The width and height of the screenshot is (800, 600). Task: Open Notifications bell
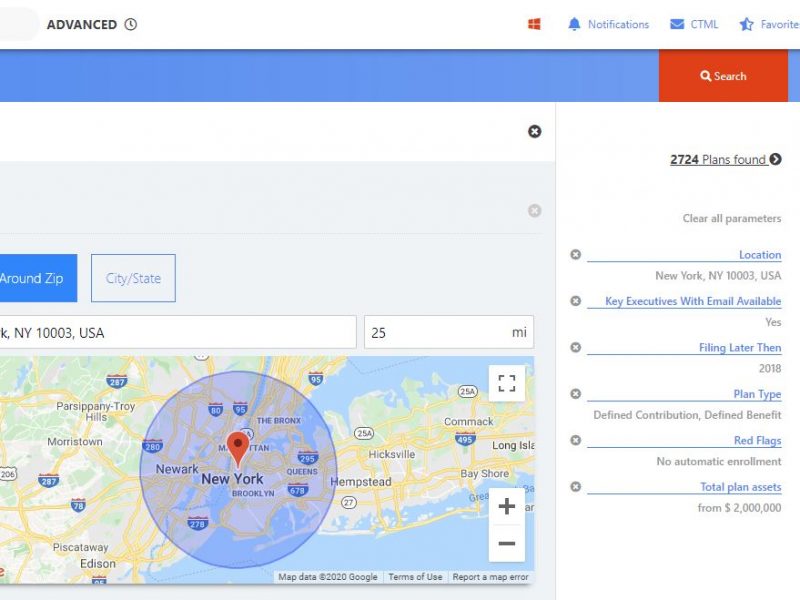(x=574, y=24)
